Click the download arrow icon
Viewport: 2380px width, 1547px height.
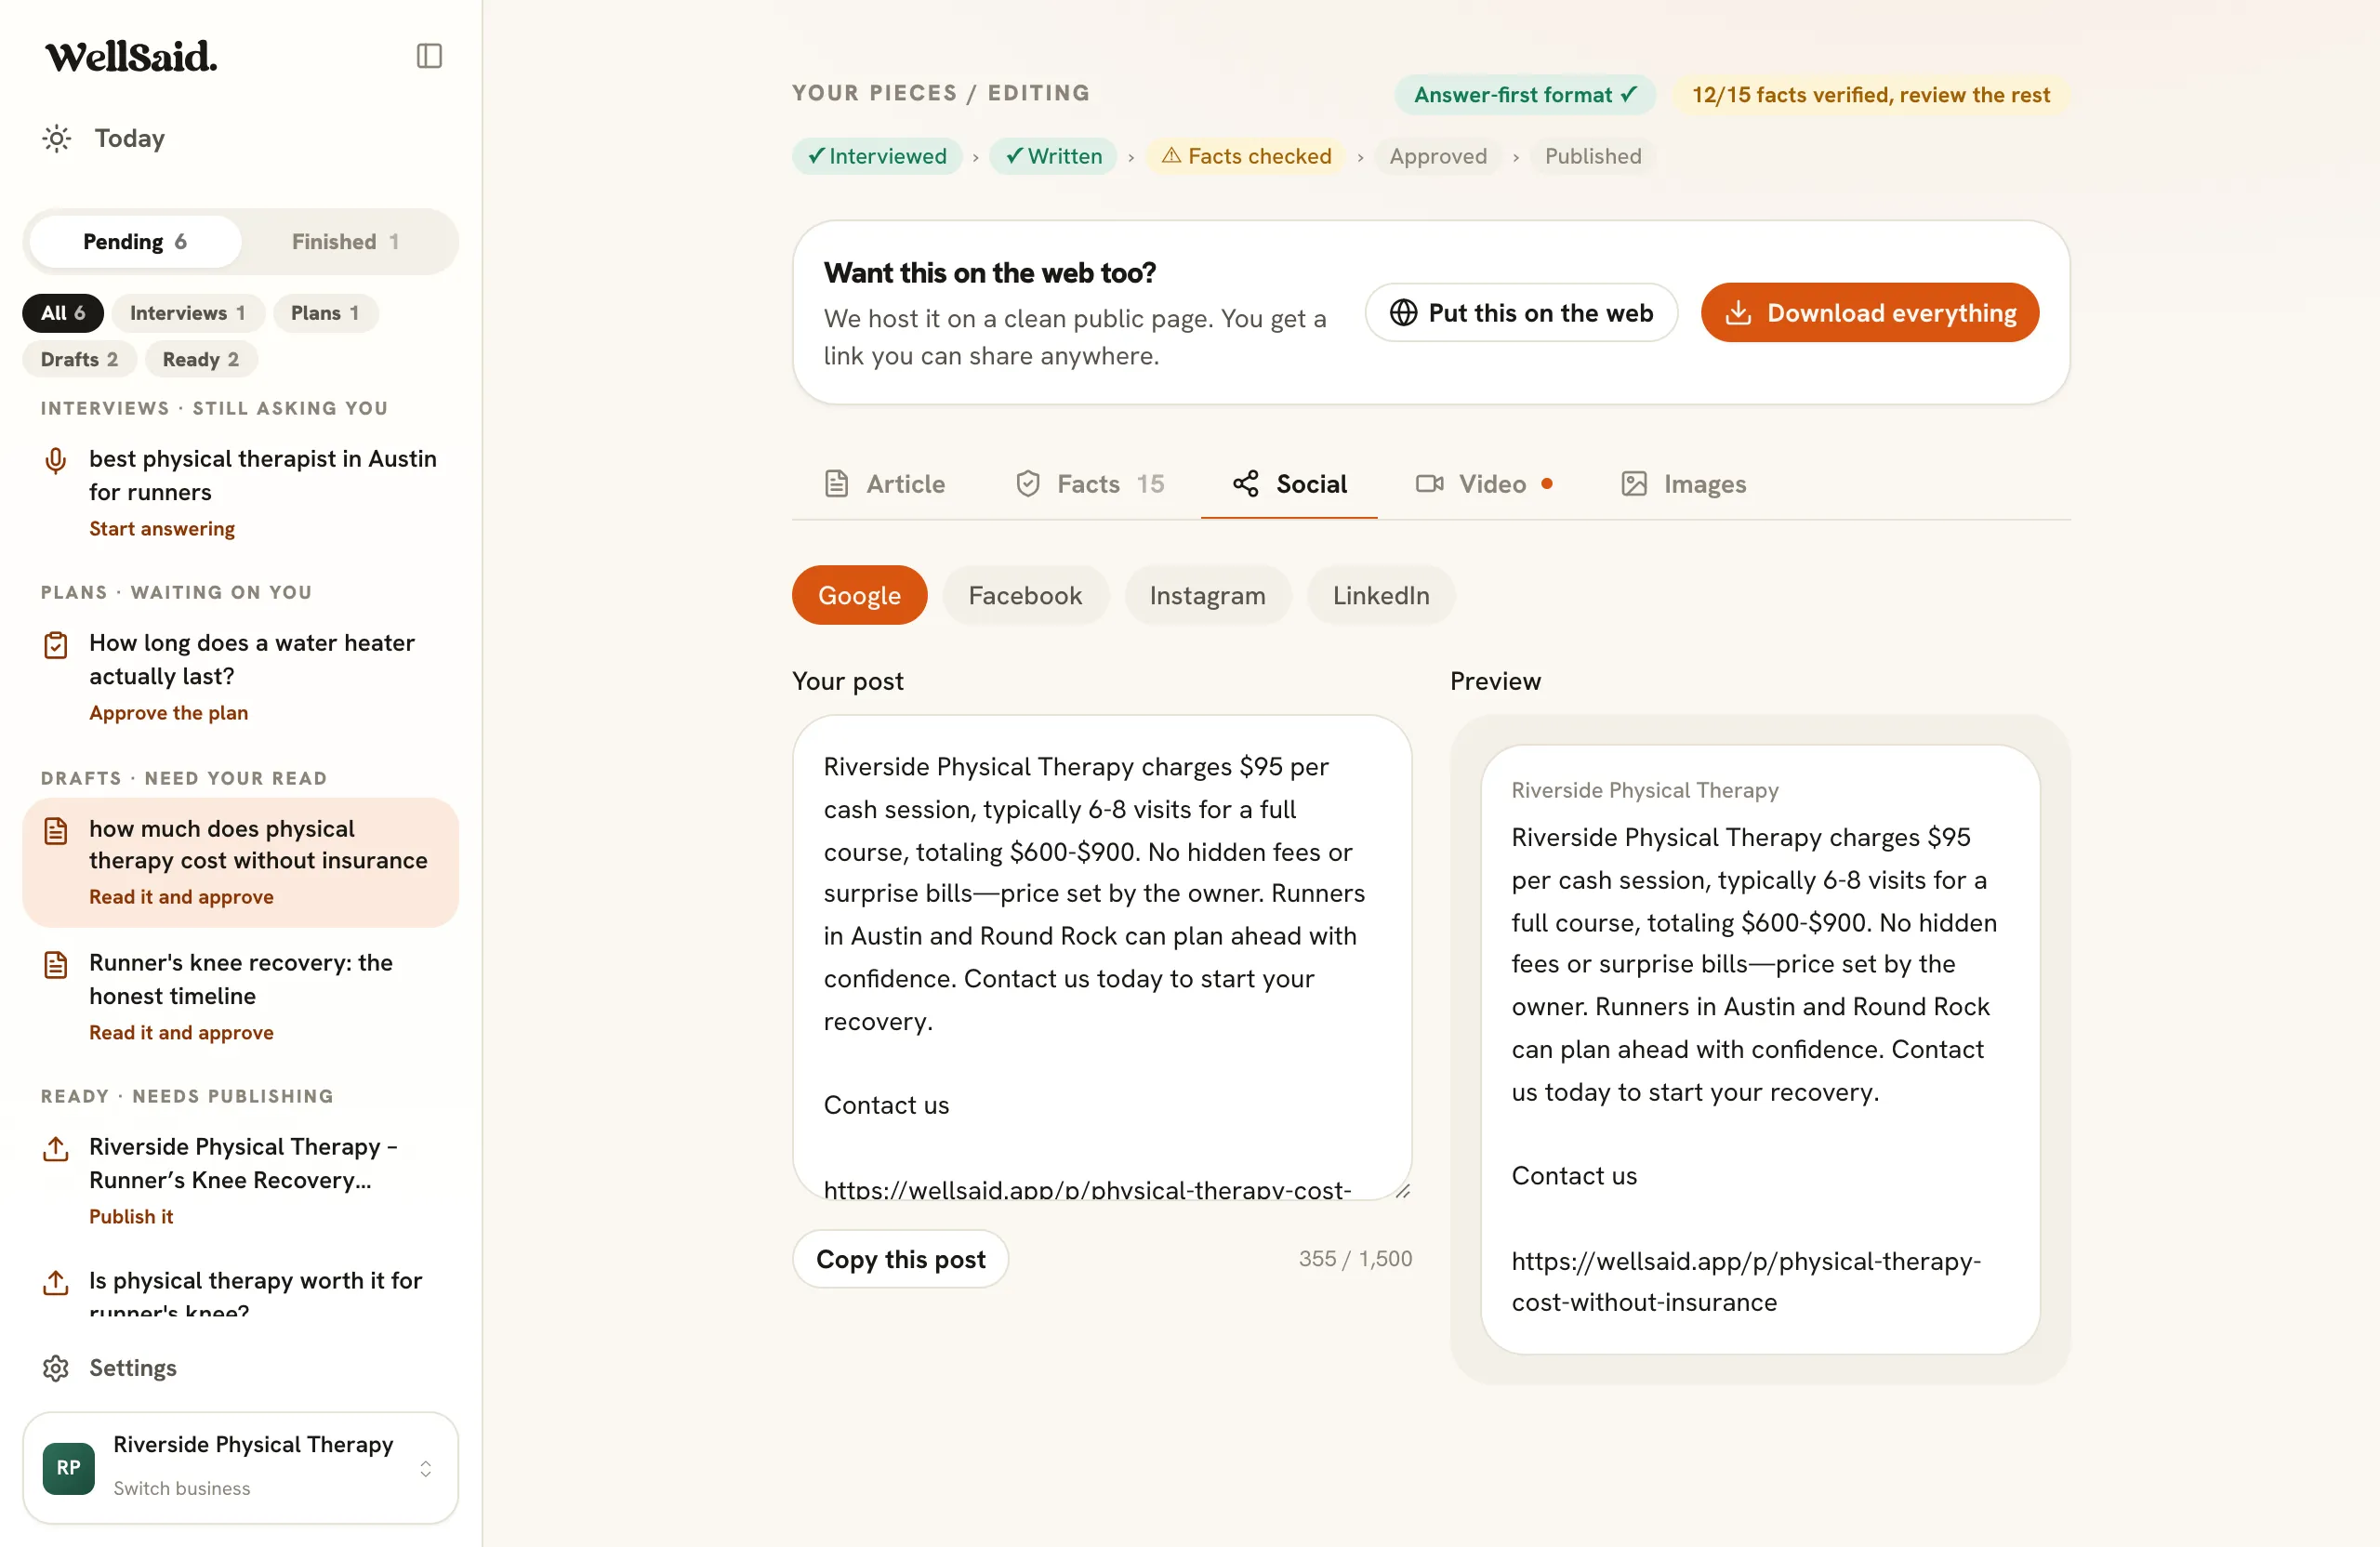point(1738,313)
